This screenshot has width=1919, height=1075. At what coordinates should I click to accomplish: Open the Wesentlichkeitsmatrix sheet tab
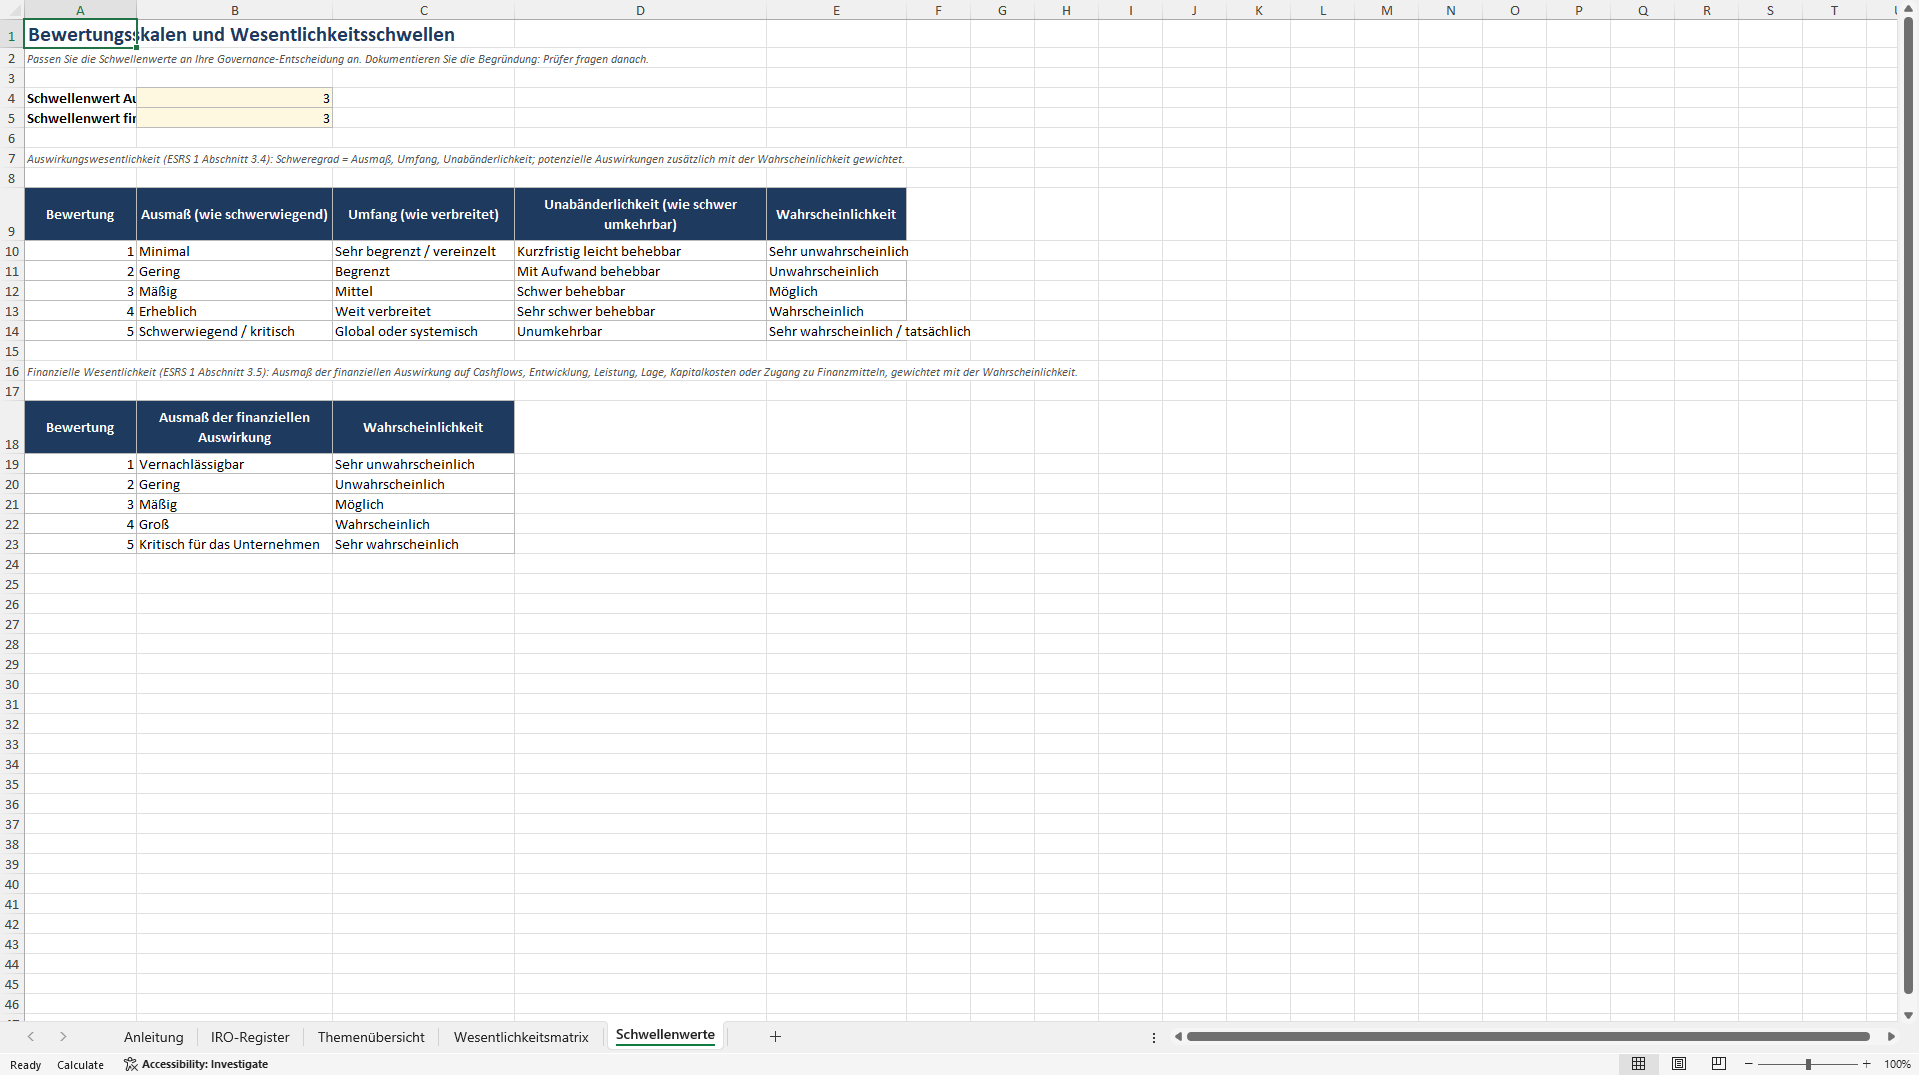[x=521, y=1037]
